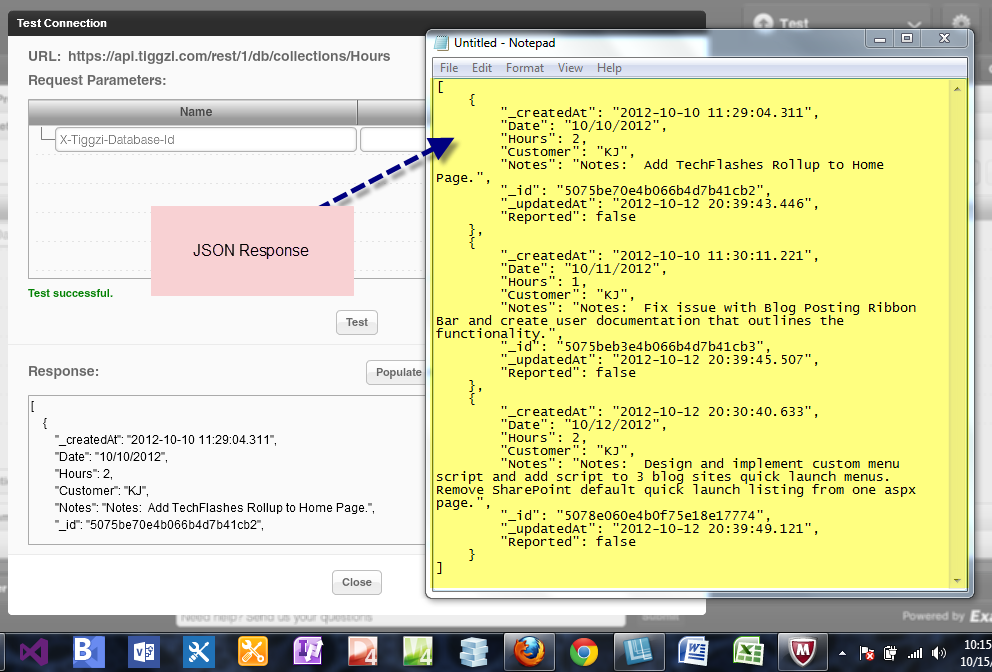
Task: Open Visual Studio from the taskbar
Action: click(33, 652)
